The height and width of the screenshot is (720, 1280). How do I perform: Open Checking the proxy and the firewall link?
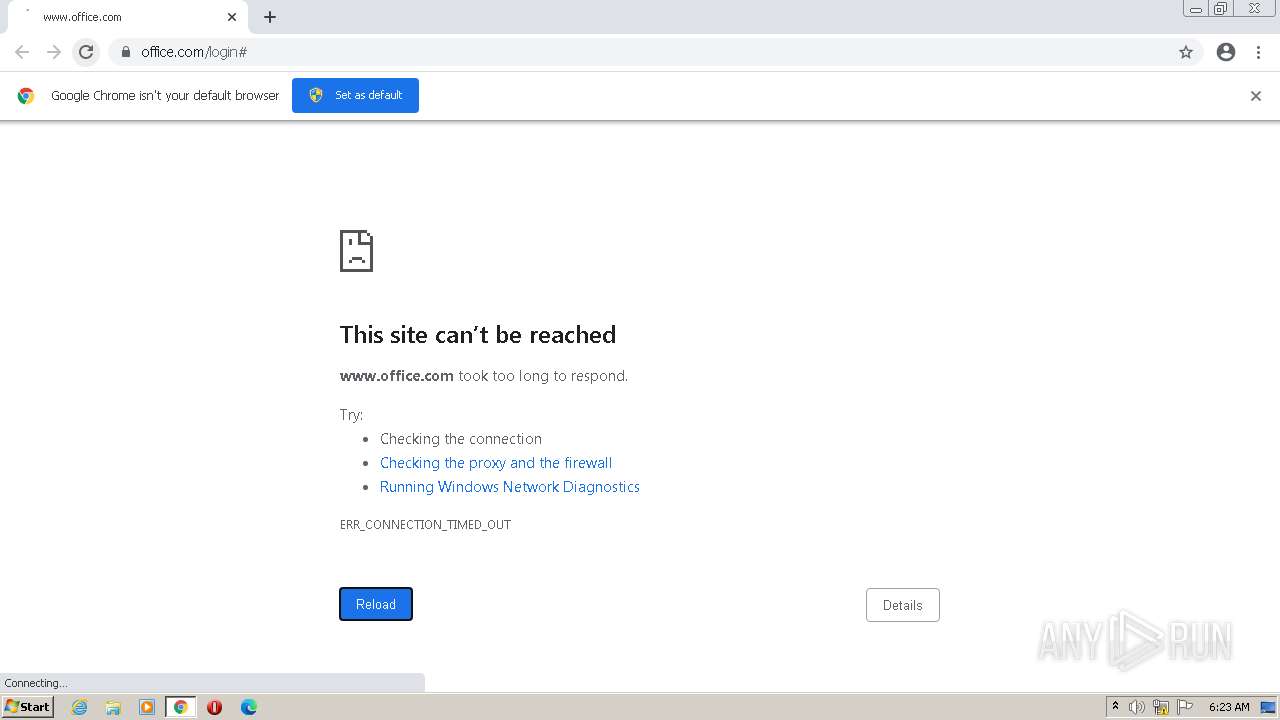tap(496, 463)
